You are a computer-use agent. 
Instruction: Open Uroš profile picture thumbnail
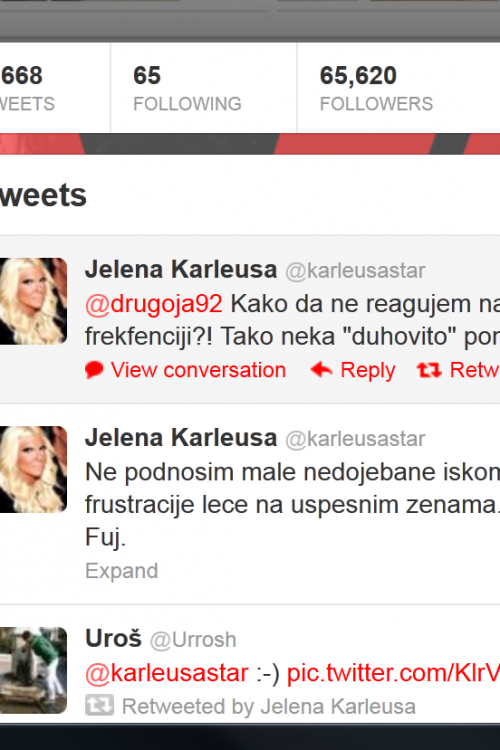click(33, 670)
